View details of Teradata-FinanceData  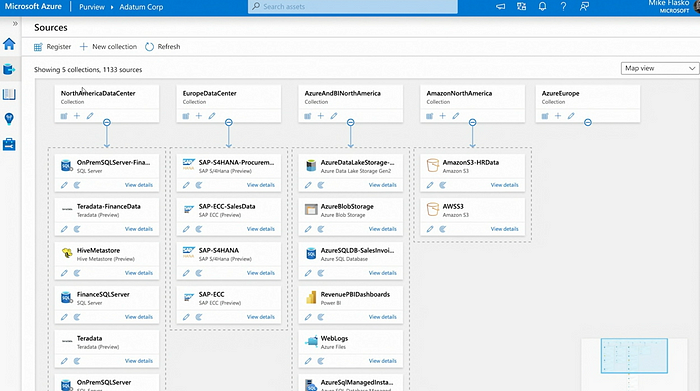[x=139, y=229]
